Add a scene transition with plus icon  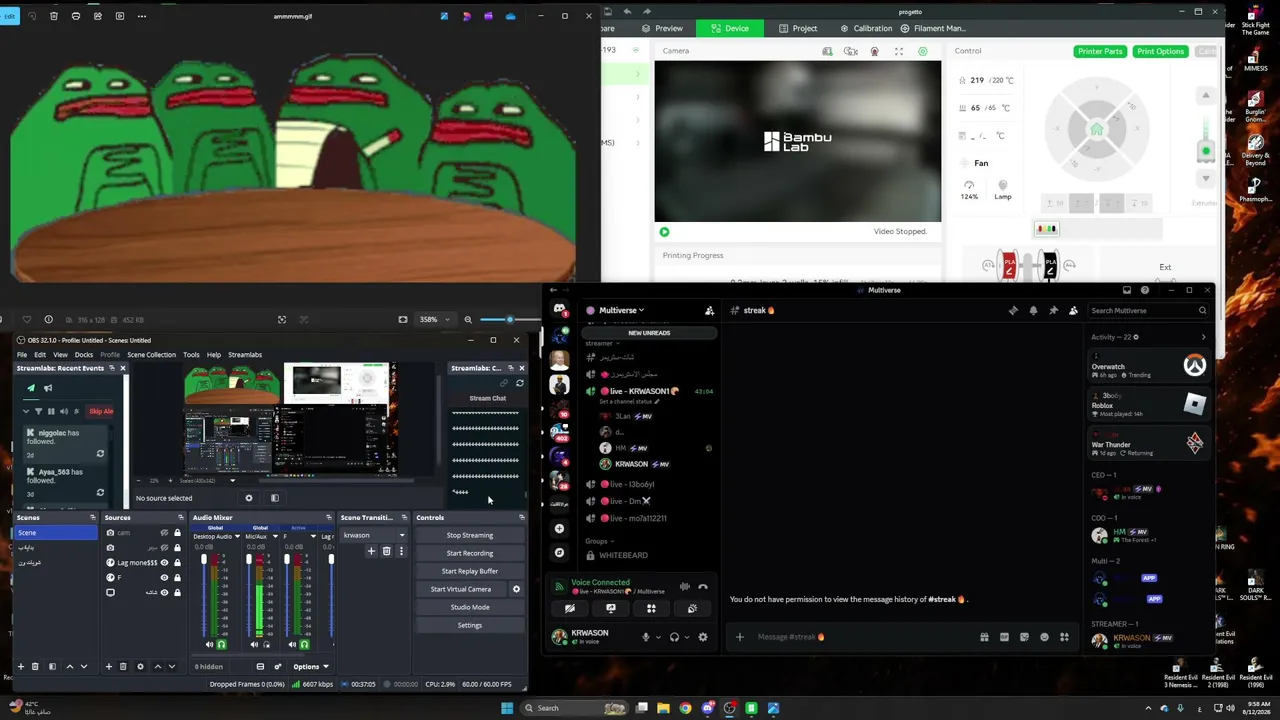(x=371, y=551)
